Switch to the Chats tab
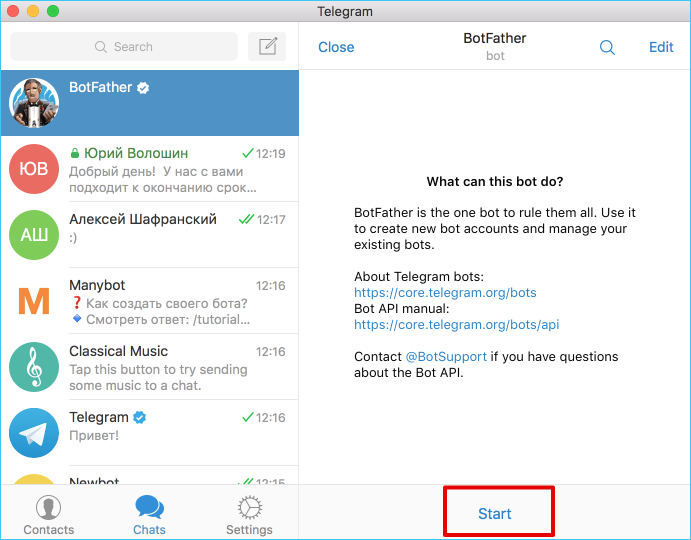 coord(149,514)
